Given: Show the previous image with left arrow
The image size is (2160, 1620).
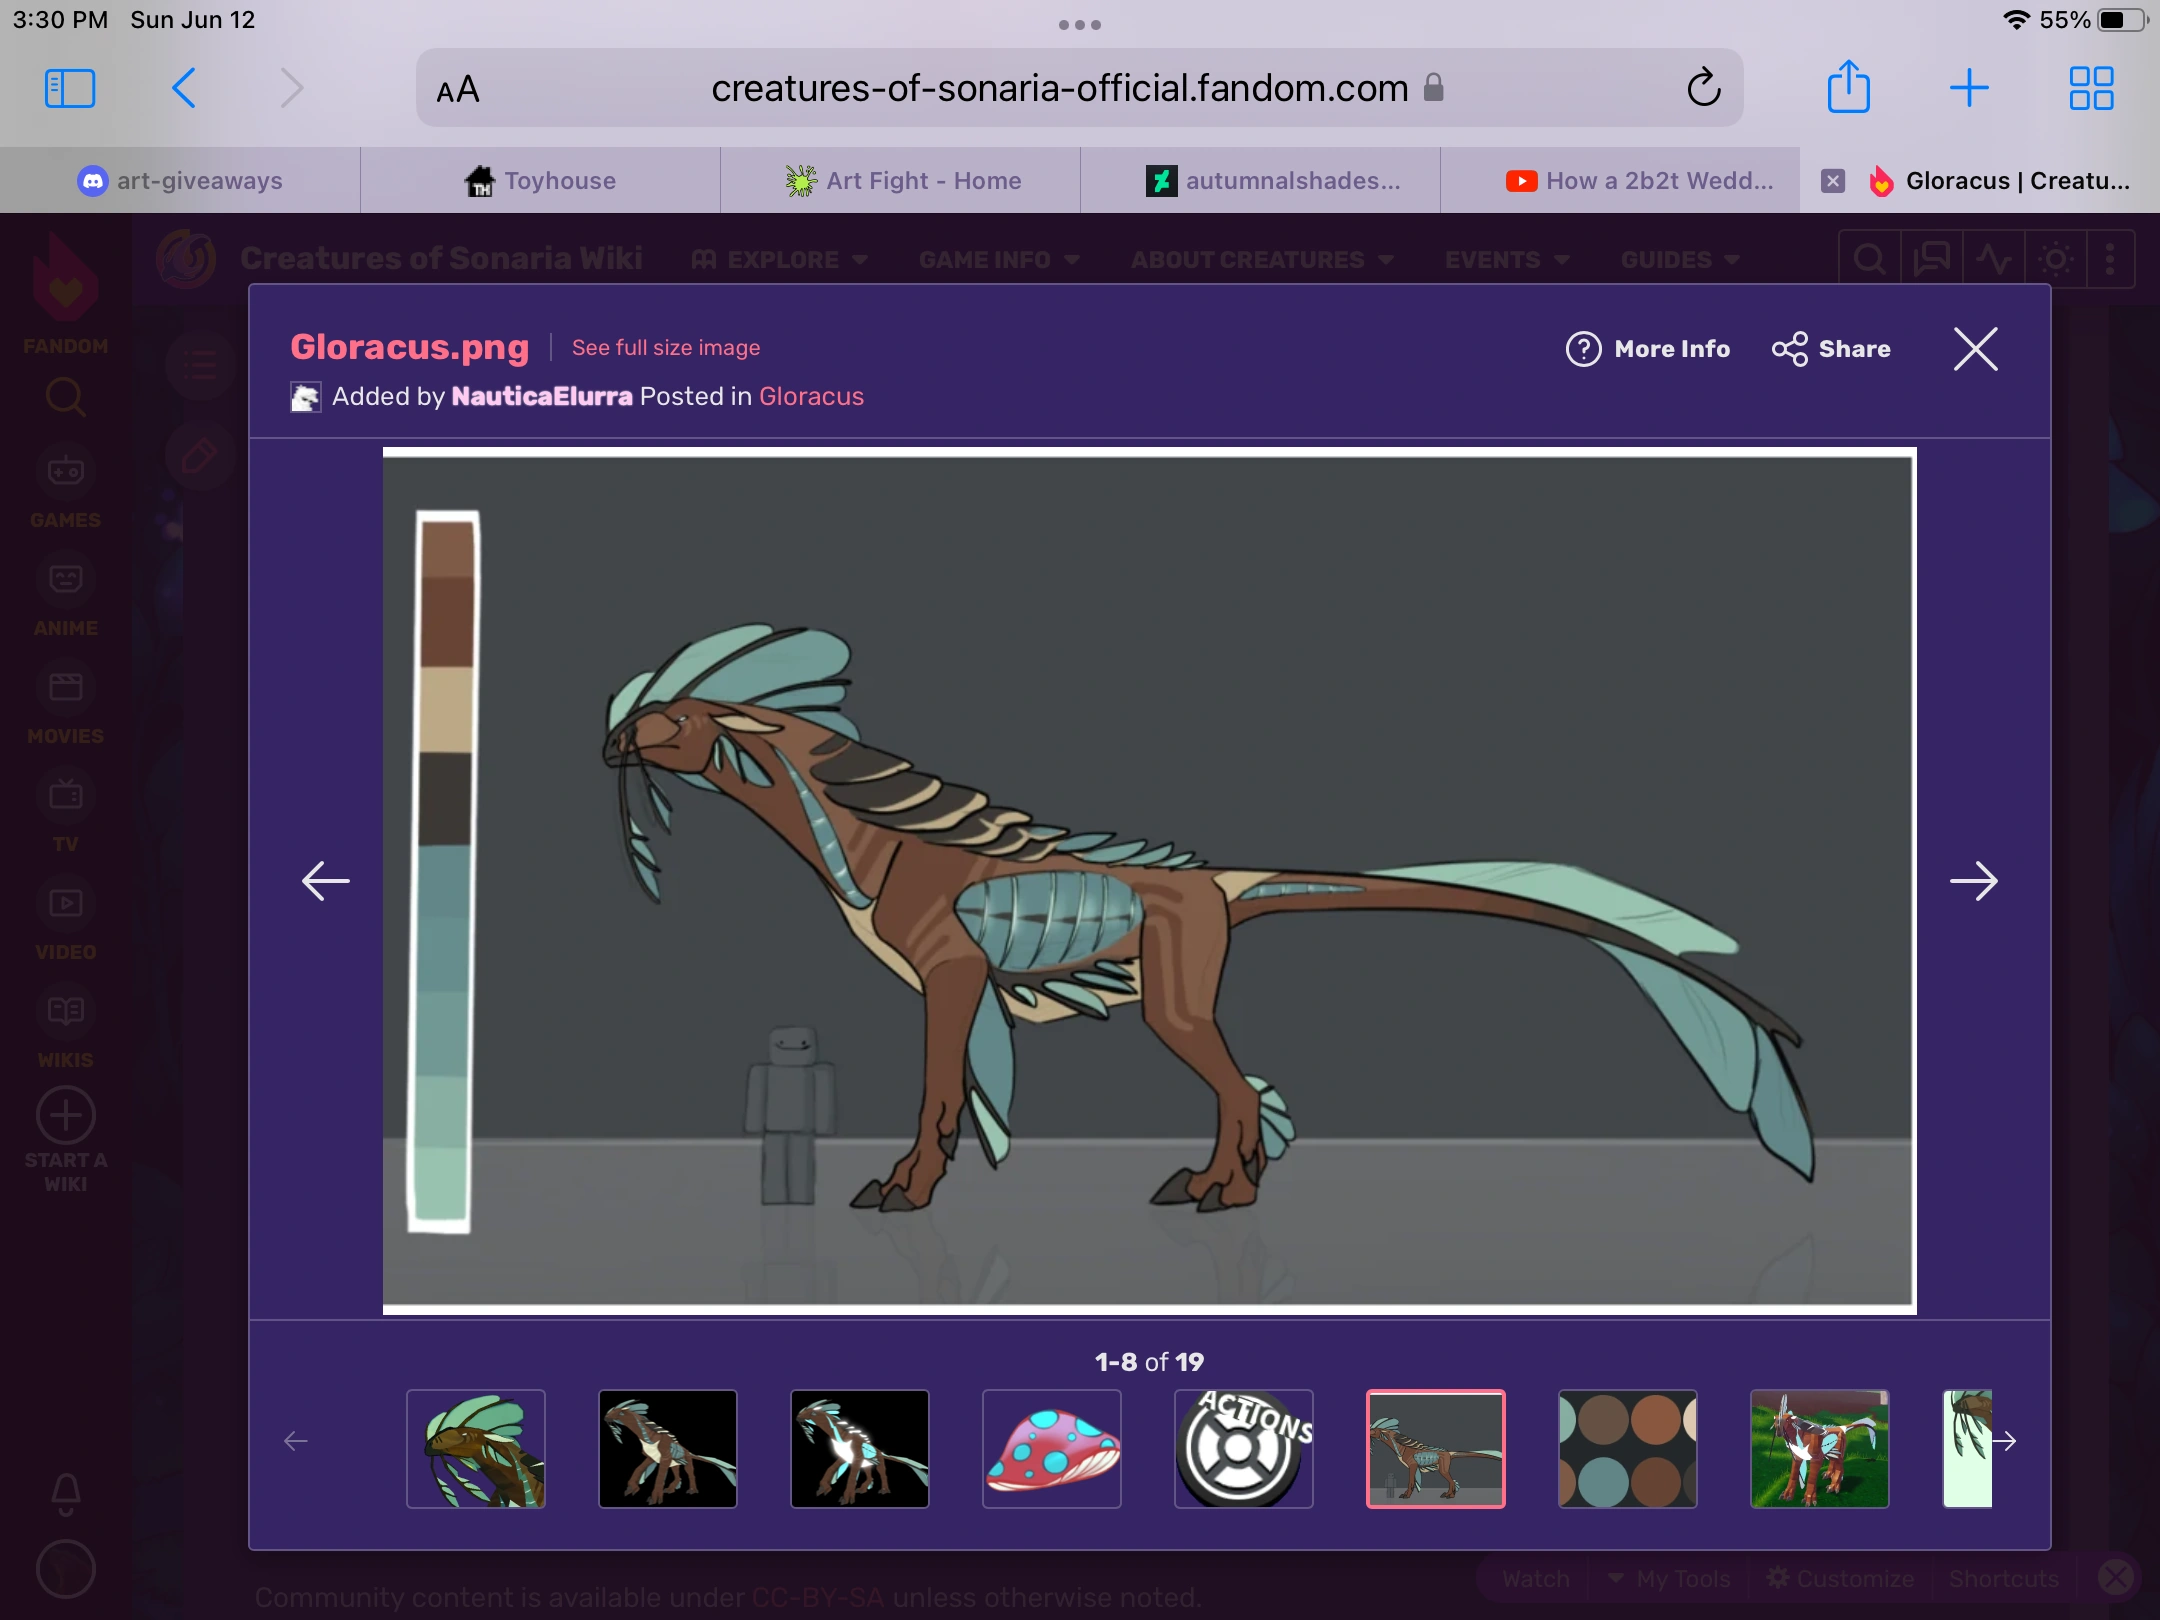Looking at the screenshot, I should click(x=326, y=881).
